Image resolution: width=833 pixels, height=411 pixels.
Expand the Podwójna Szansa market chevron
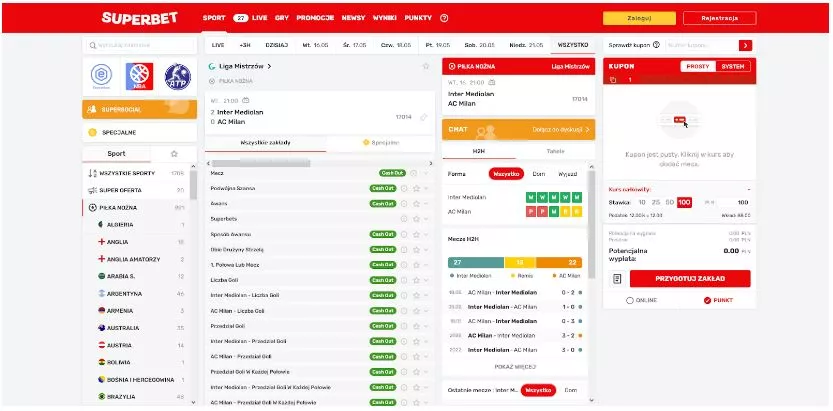tap(426, 189)
